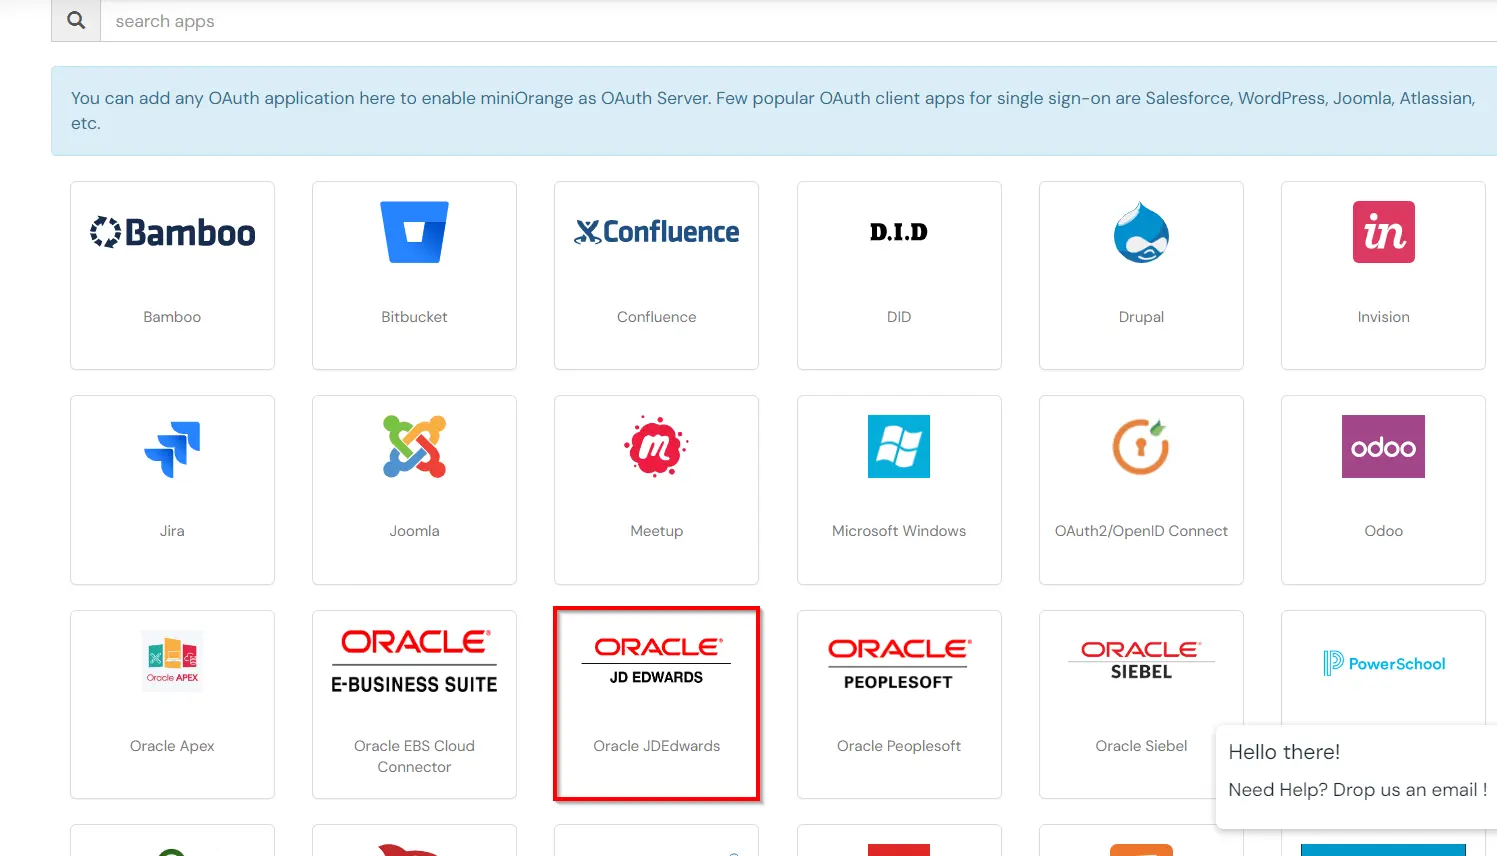Select the Oracle Apex app

(x=172, y=704)
